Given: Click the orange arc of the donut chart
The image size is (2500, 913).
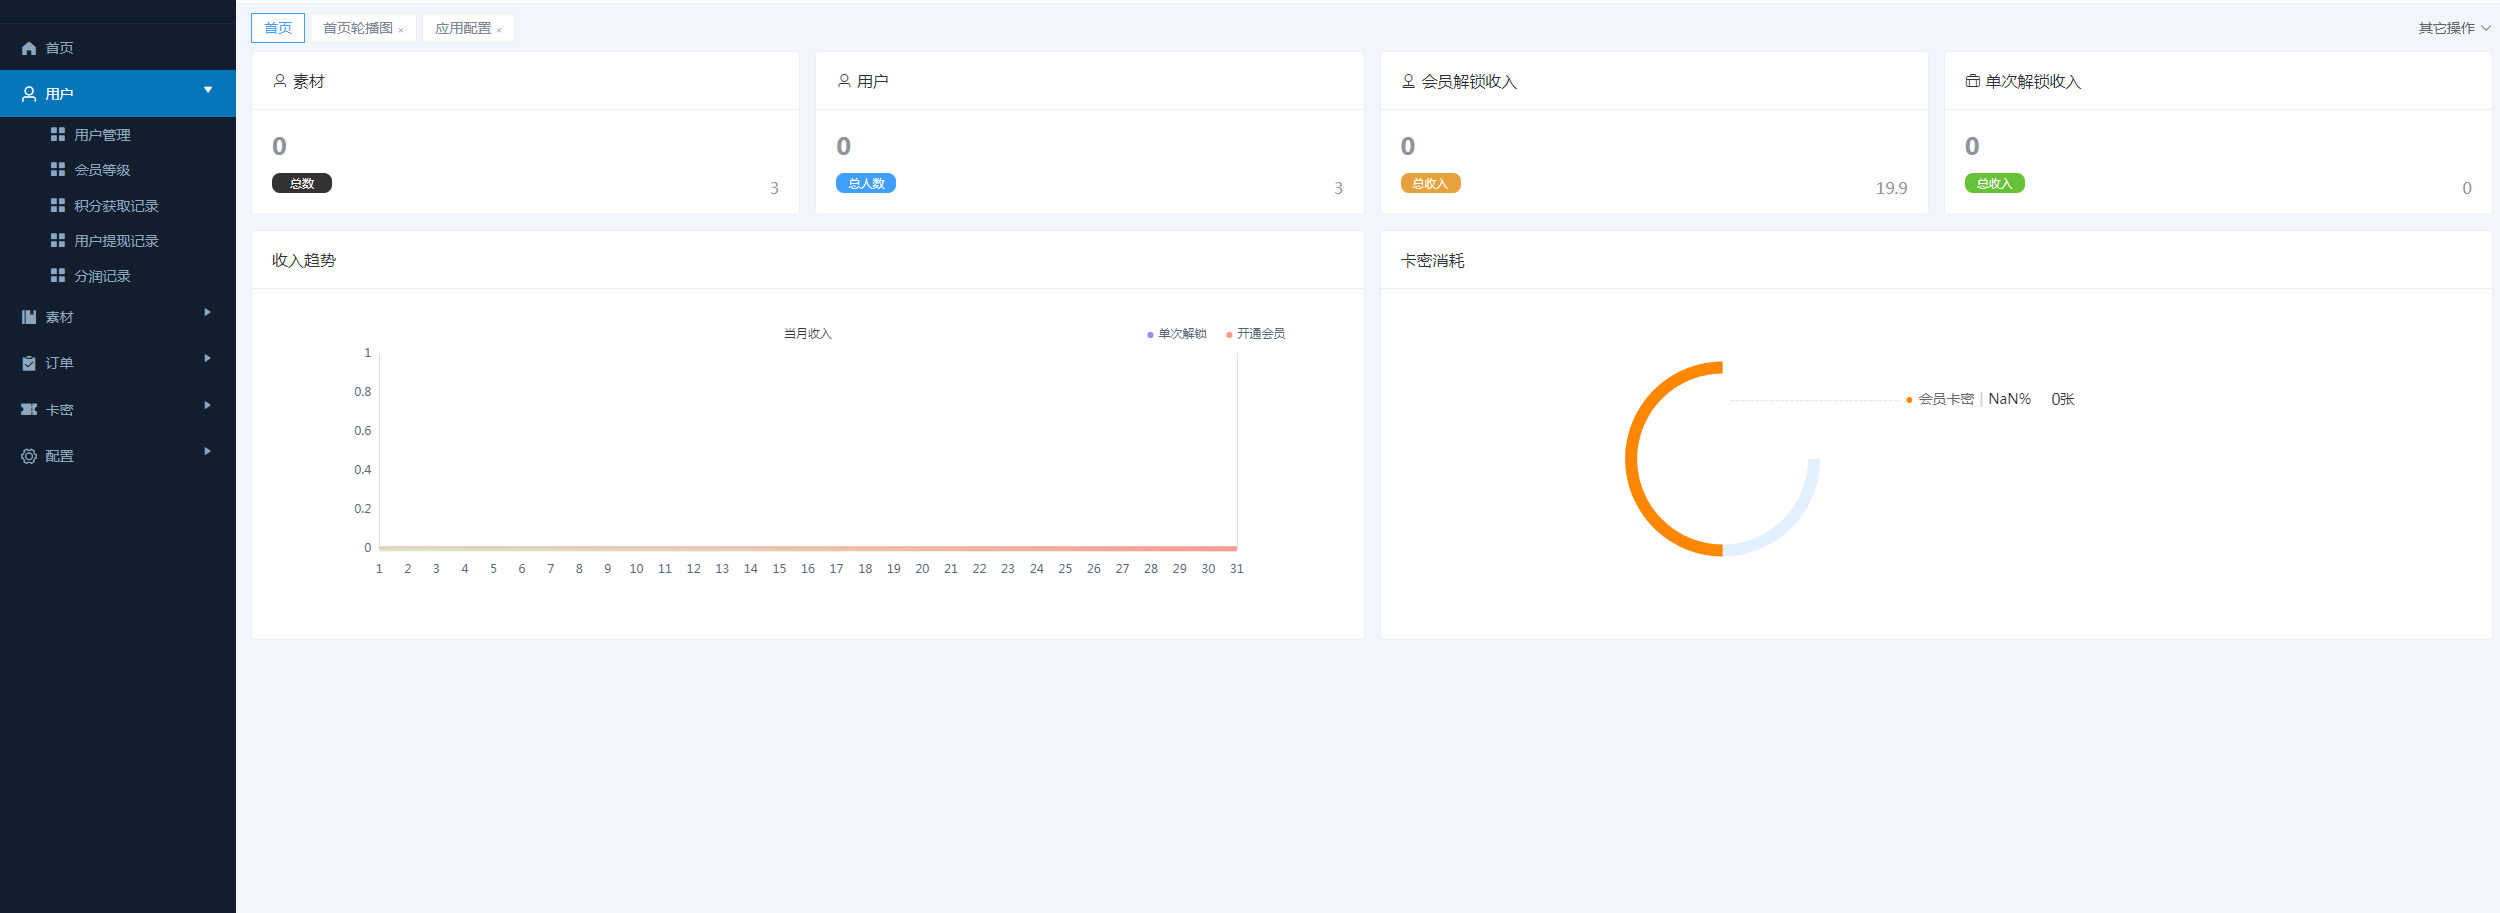Looking at the screenshot, I should click(x=1634, y=460).
